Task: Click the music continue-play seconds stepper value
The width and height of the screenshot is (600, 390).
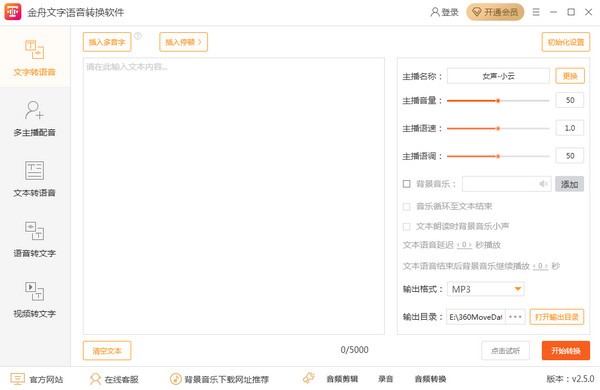Action: click(x=540, y=266)
